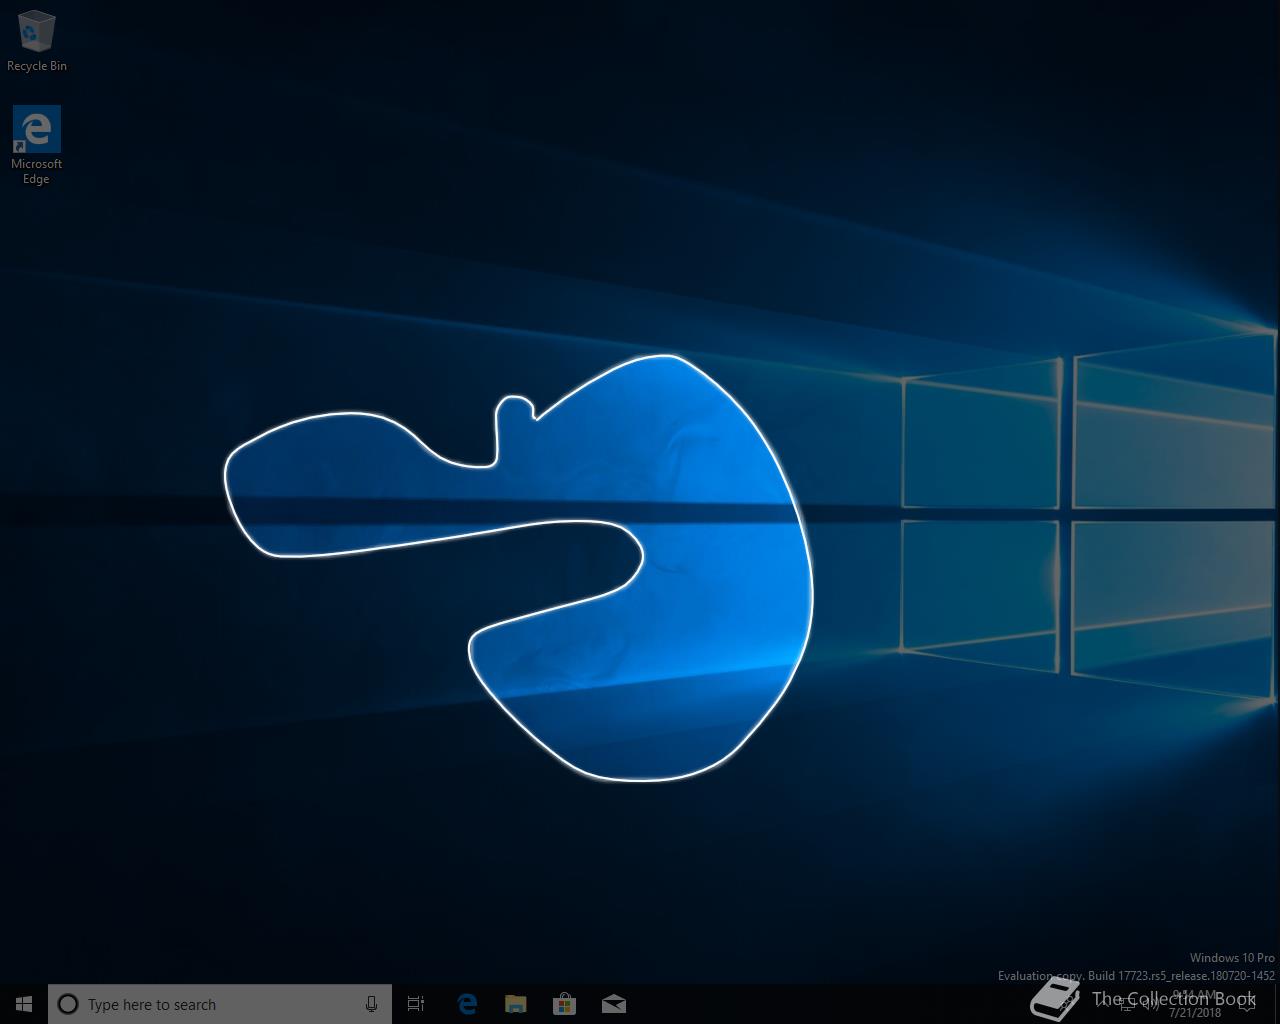Open the Mail app from the taskbar

point(614,1004)
